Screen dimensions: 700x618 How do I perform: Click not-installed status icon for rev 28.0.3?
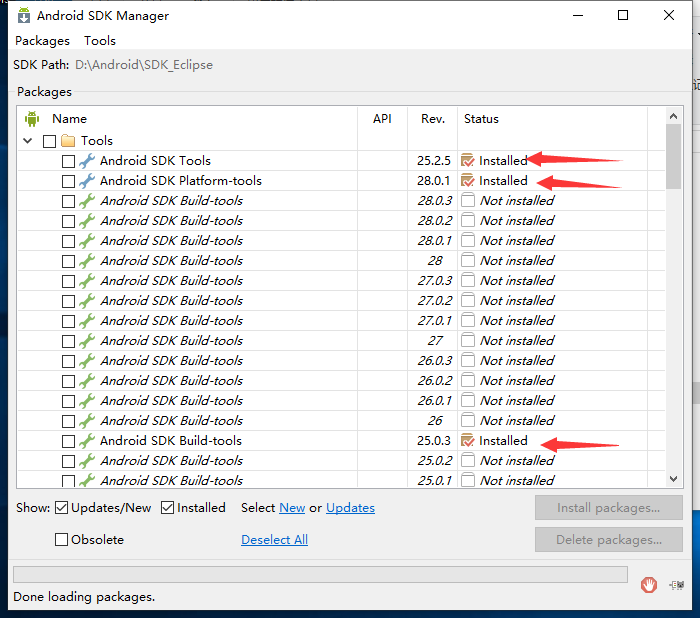(x=468, y=200)
